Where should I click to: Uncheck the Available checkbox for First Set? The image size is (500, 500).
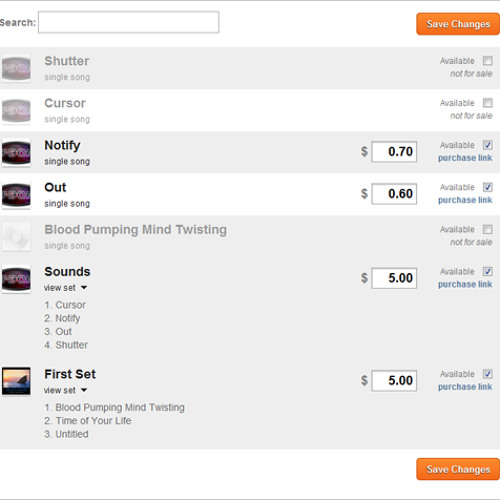[488, 374]
